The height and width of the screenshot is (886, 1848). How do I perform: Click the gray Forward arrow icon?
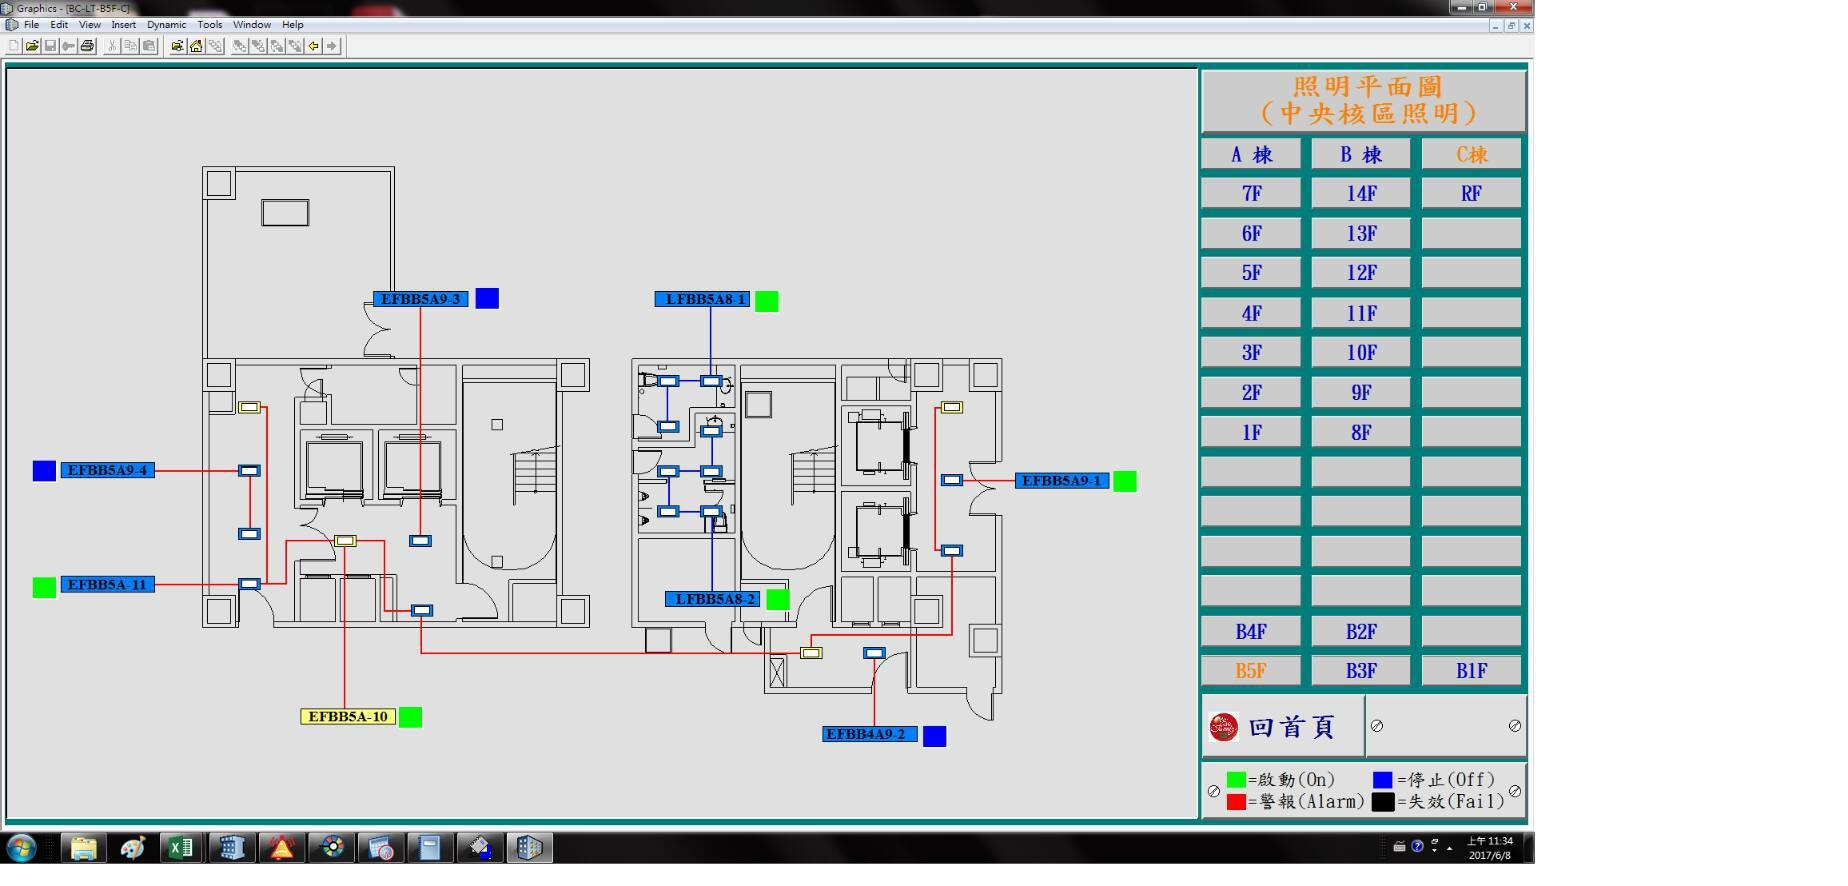coord(332,46)
